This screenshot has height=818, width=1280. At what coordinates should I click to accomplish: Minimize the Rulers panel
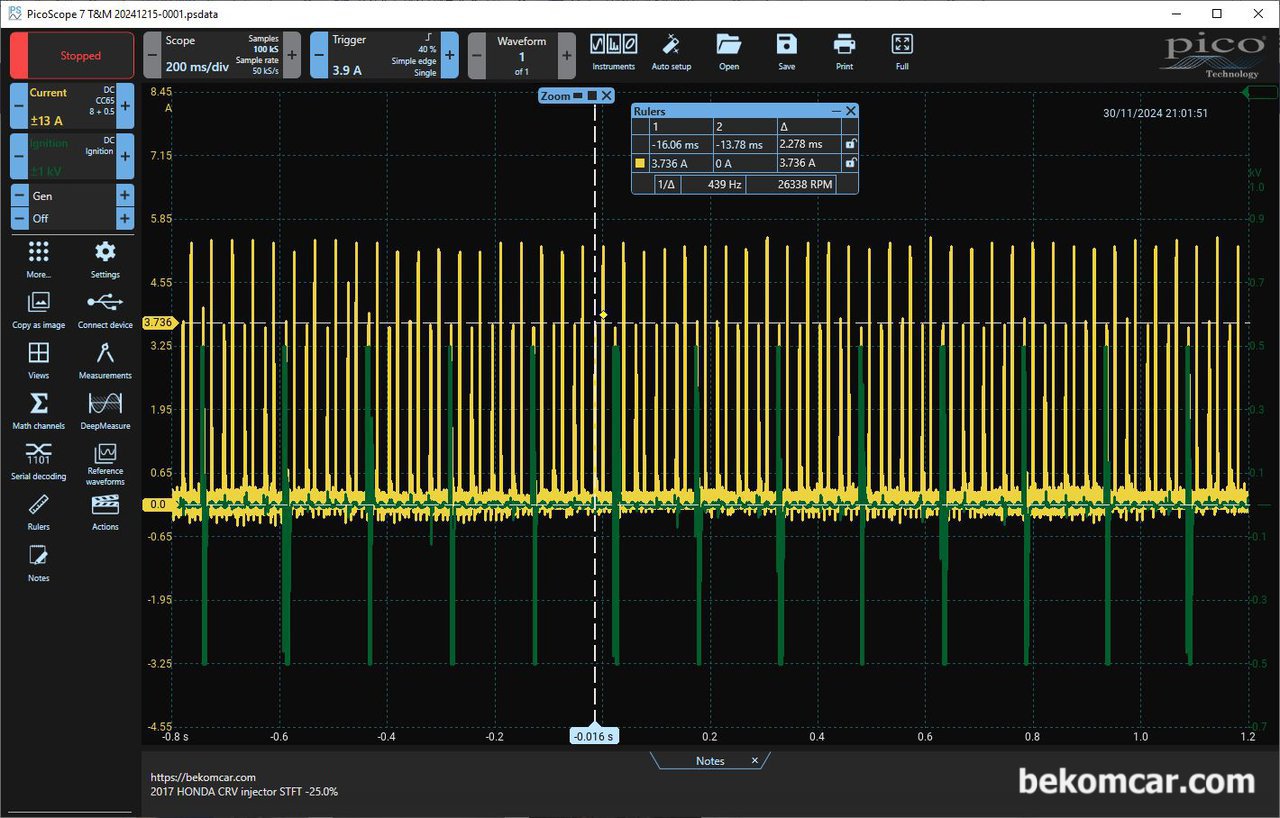[x=837, y=111]
